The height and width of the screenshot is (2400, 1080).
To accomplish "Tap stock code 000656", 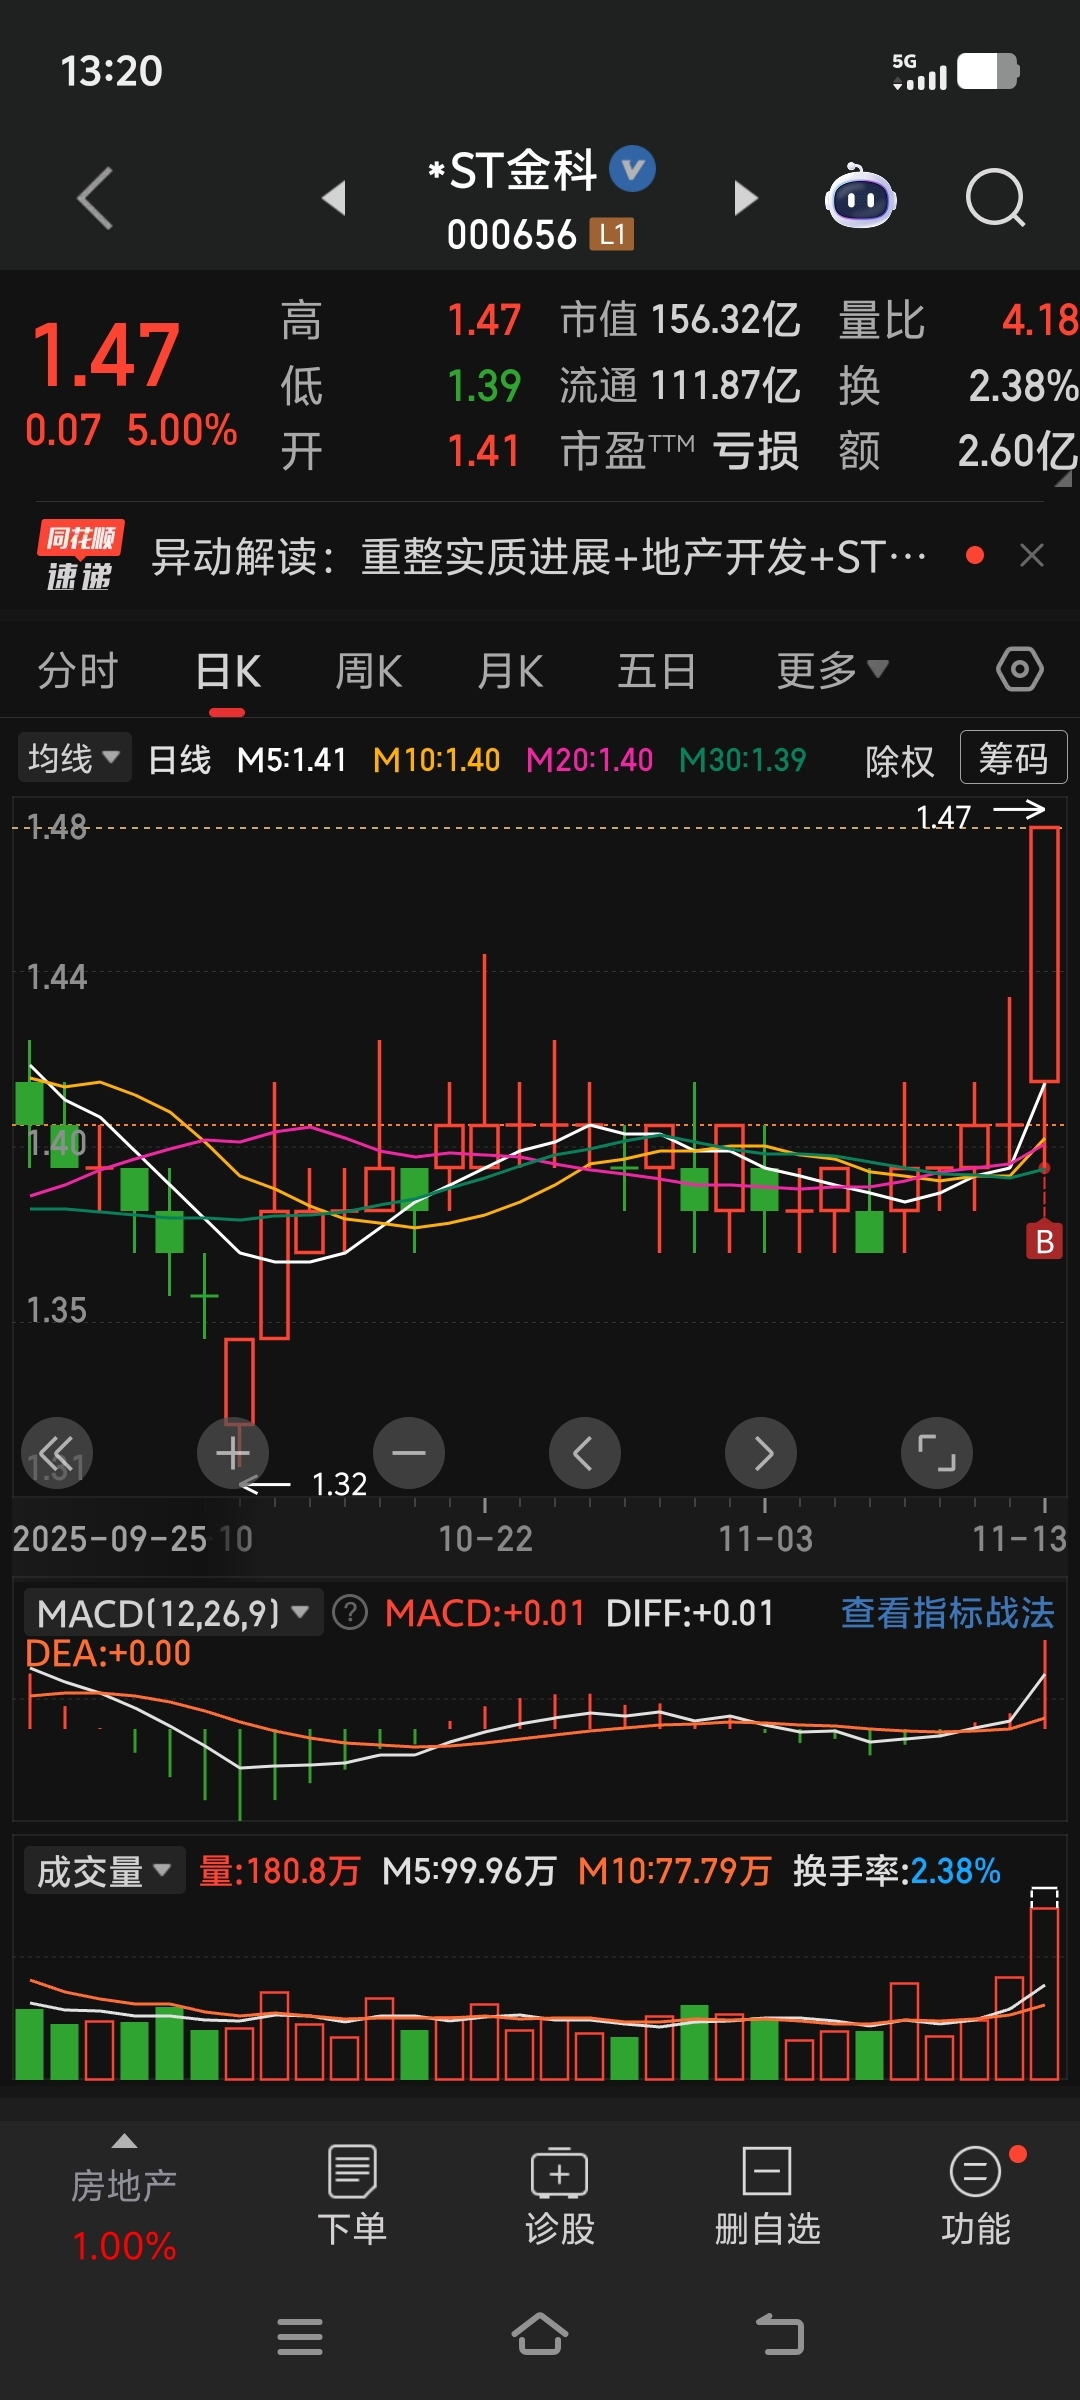I will (511, 236).
